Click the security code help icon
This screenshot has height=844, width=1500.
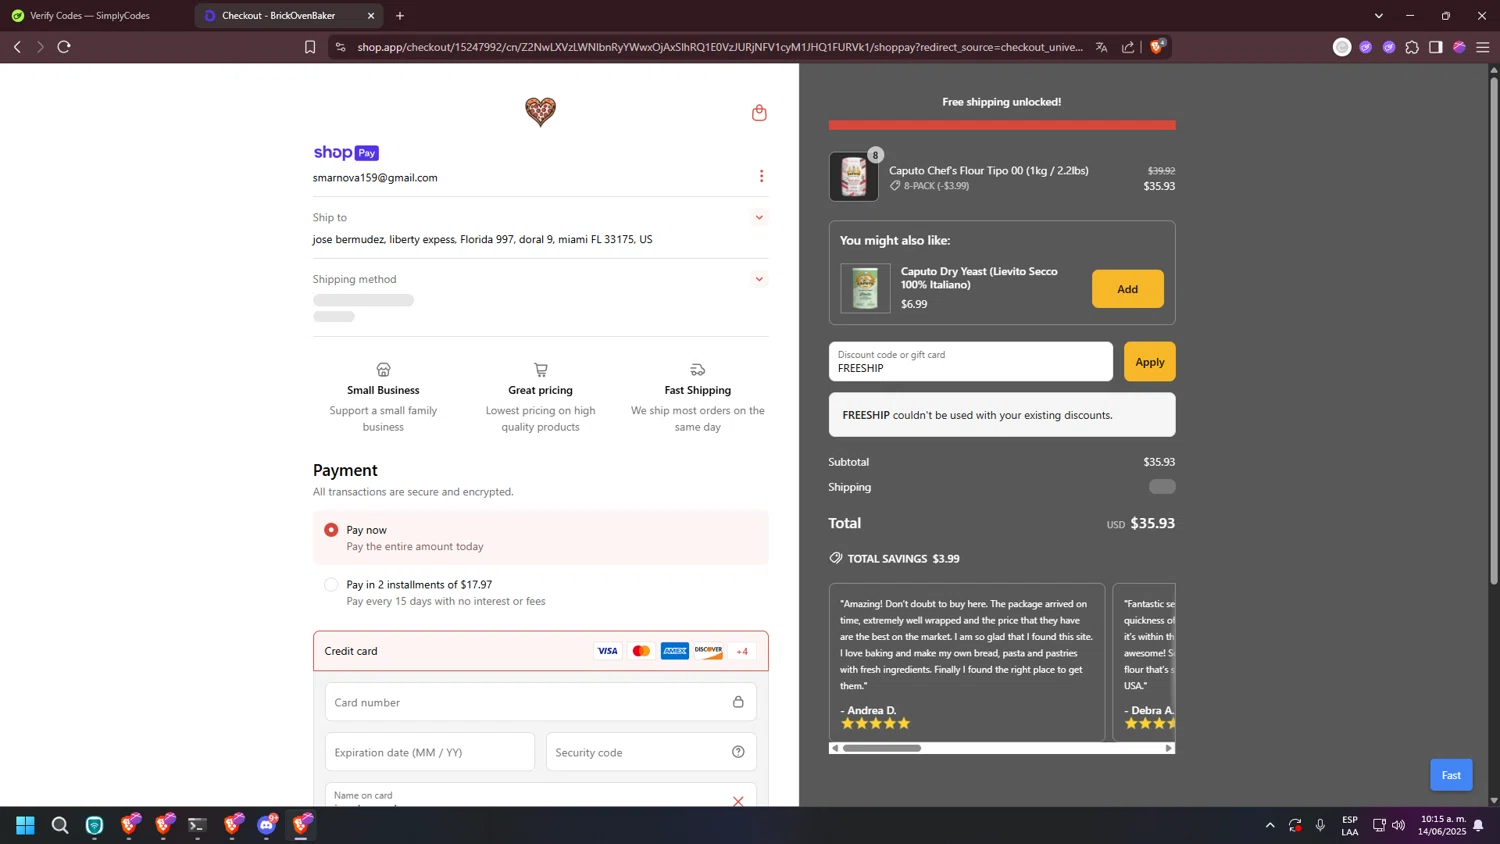738,752
